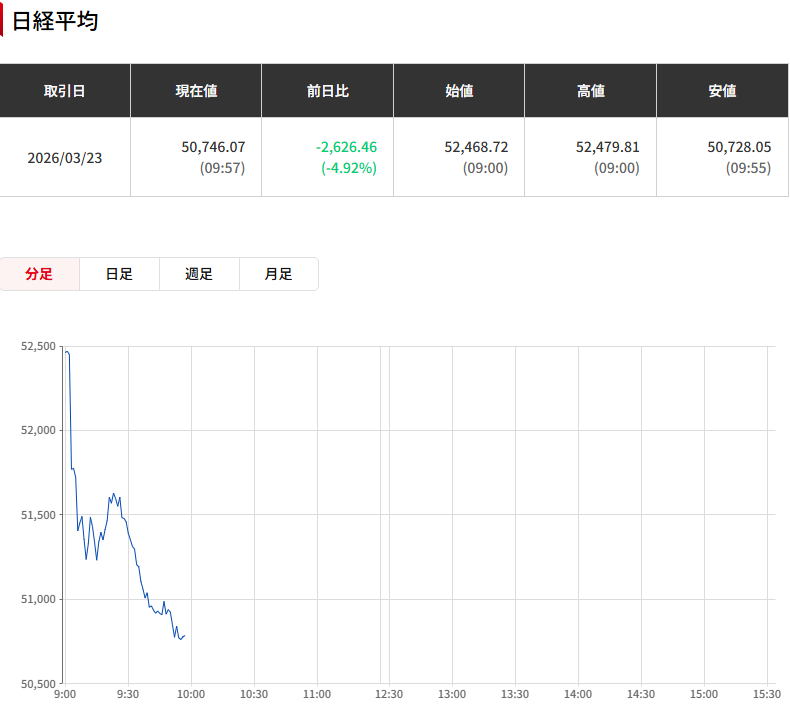
Task: Click the high value 52,479.81
Action: pyautogui.click(x=608, y=147)
